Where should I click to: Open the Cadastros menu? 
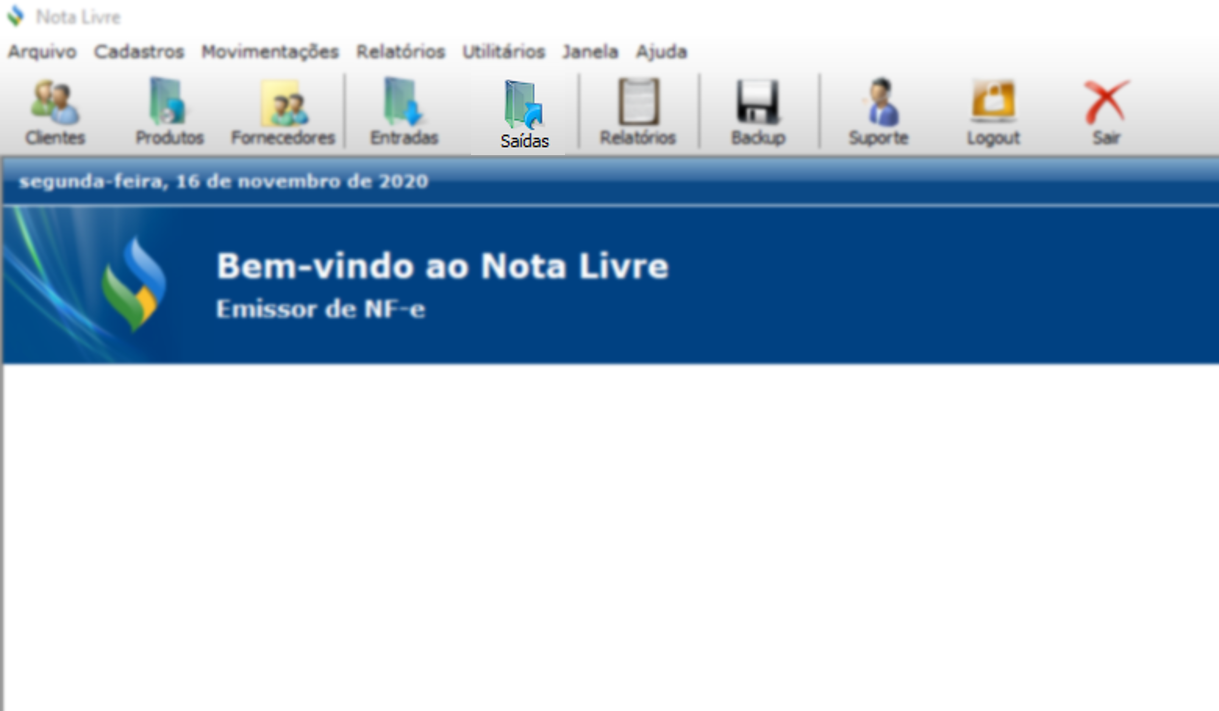(x=139, y=52)
